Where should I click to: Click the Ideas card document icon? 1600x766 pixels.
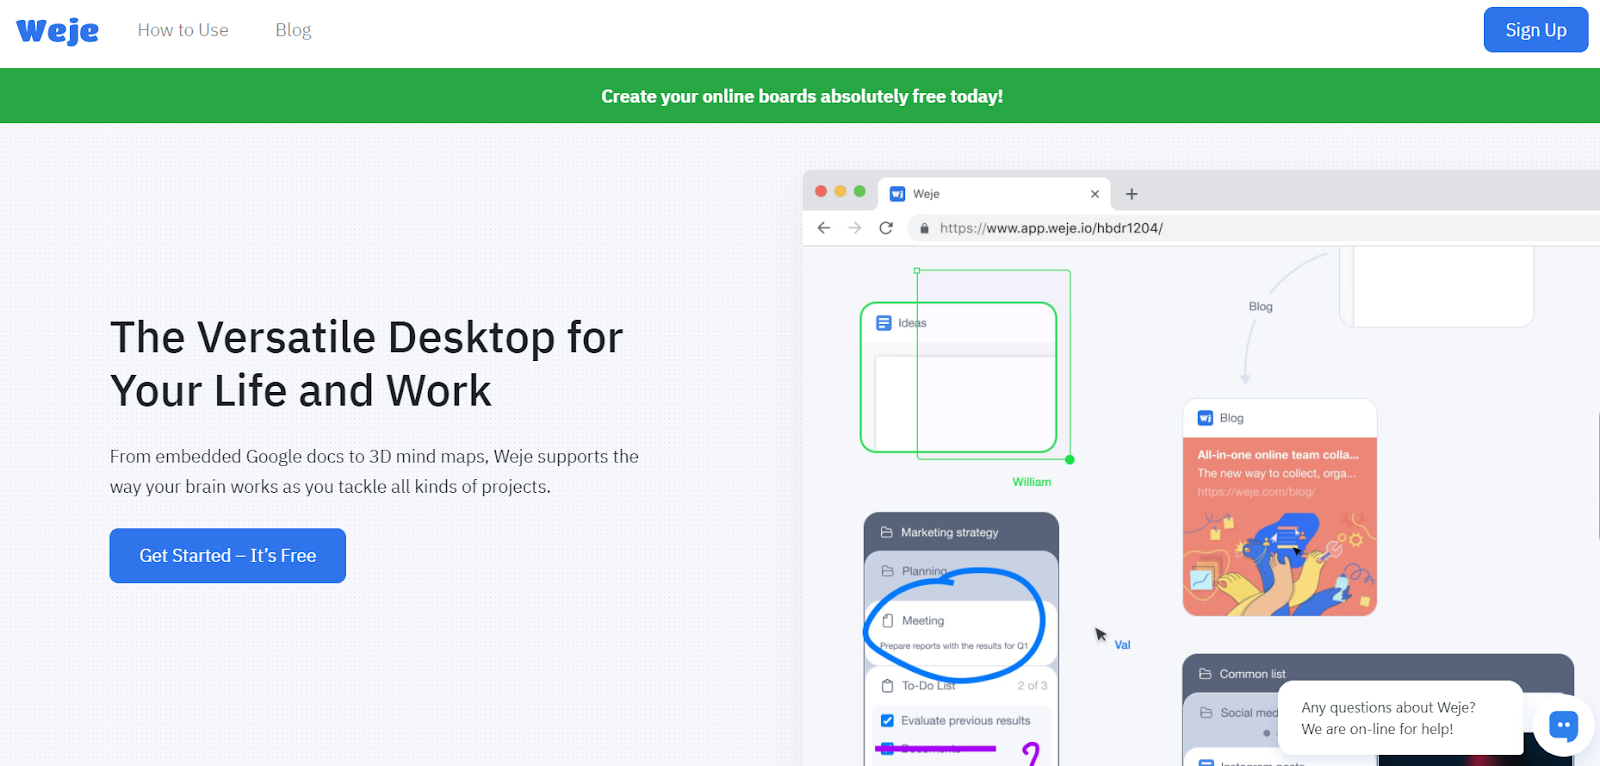(x=884, y=323)
